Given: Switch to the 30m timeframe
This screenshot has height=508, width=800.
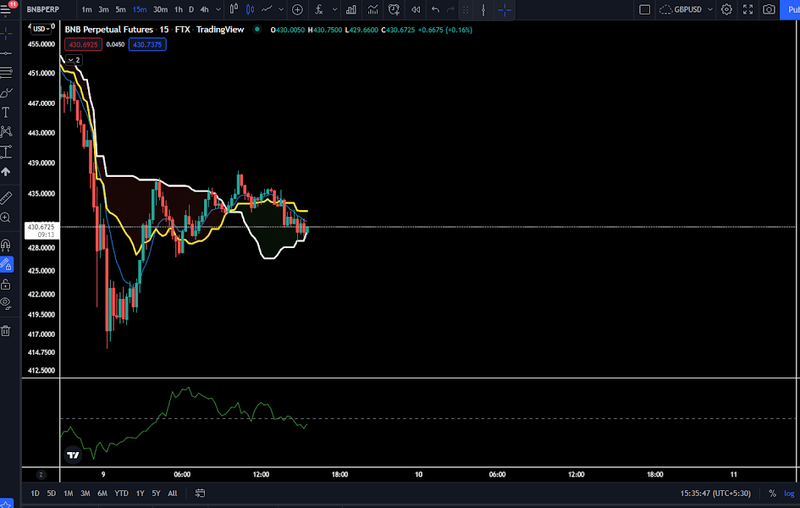Looking at the screenshot, I should [x=160, y=9].
